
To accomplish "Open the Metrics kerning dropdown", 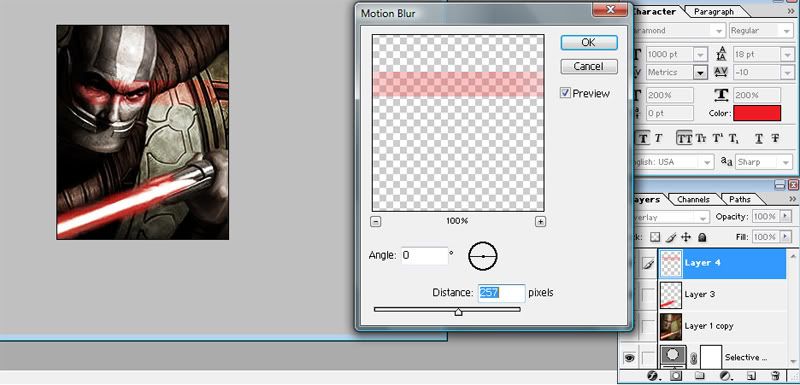I will (701, 72).
